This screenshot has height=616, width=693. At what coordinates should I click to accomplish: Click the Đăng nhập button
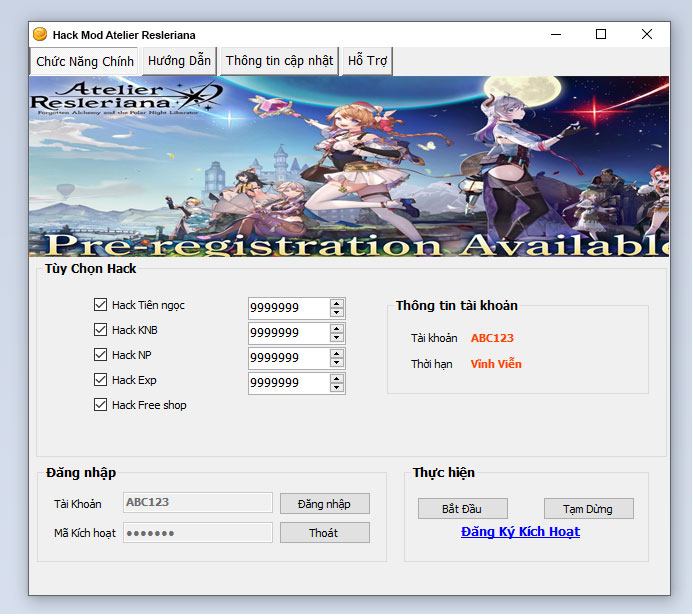pyautogui.click(x=325, y=504)
